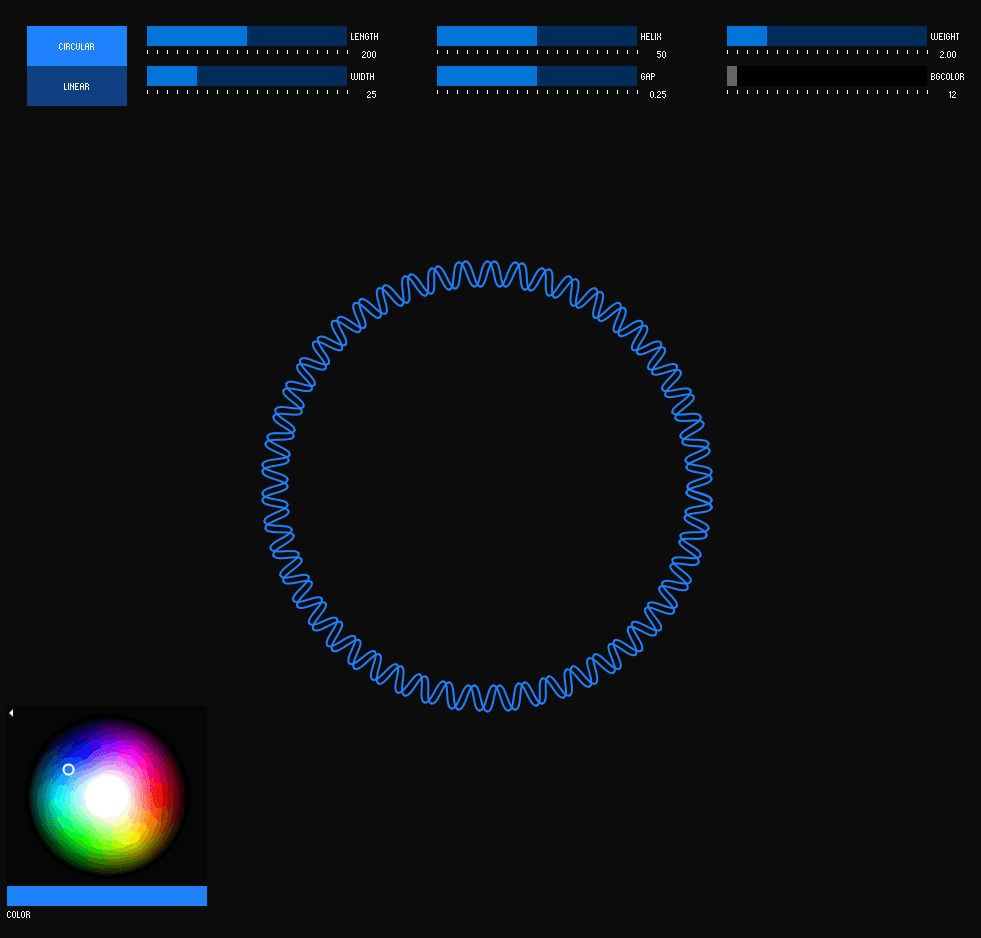Viewport: 981px width, 938px height.
Task: Click the GAP value 0.25
Action: 658,95
